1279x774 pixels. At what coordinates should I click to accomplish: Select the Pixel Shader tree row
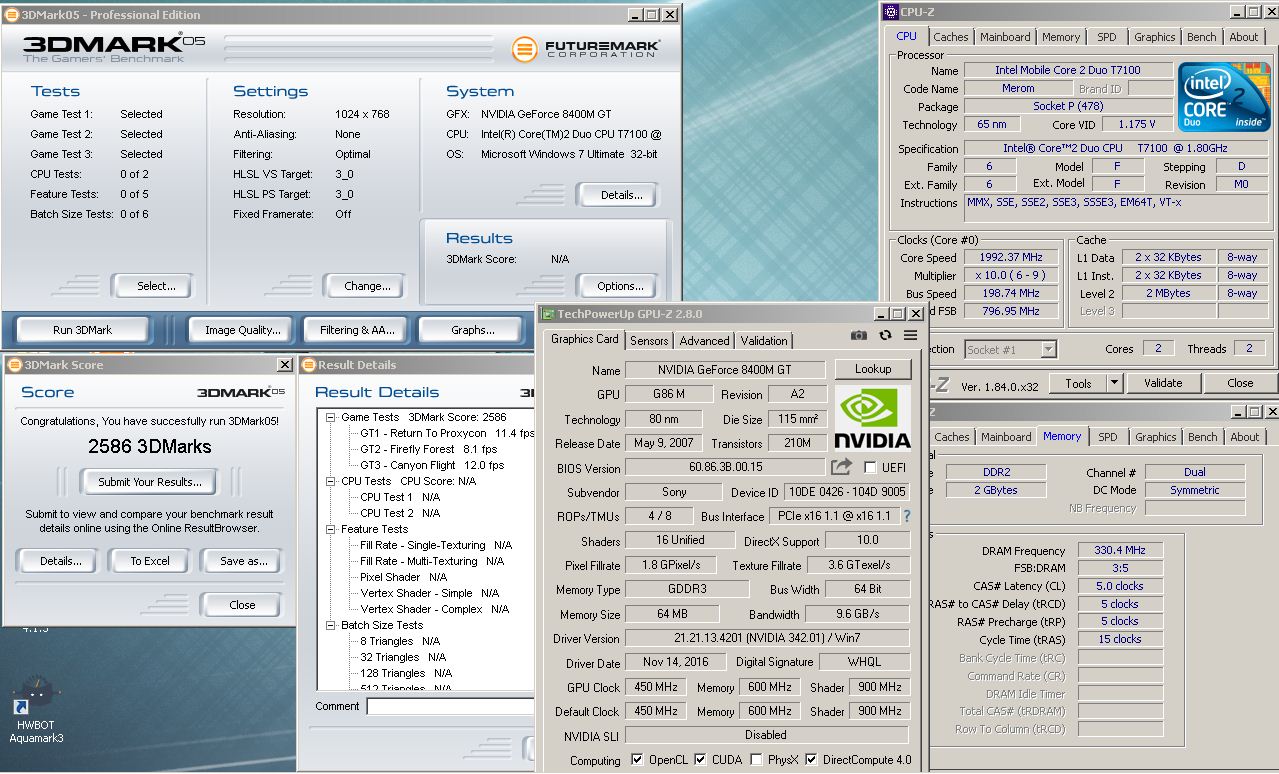pos(403,577)
